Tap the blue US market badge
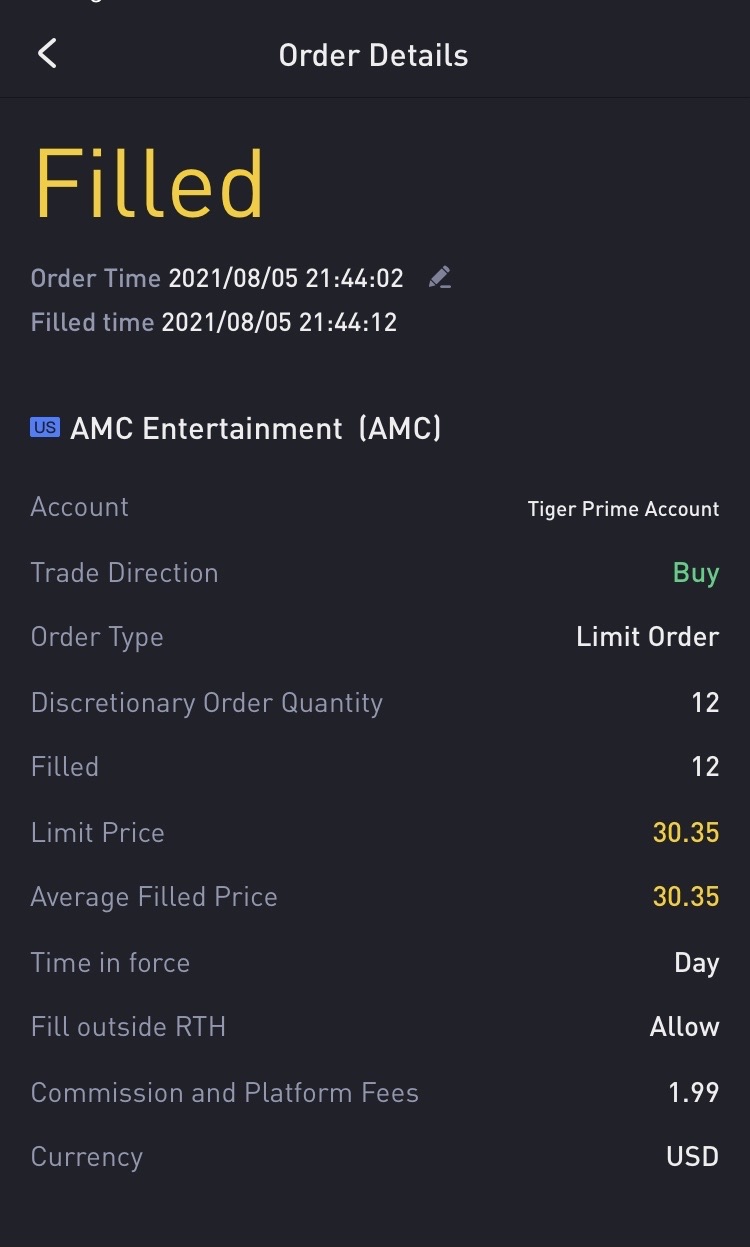750x1247 pixels. (x=45, y=428)
